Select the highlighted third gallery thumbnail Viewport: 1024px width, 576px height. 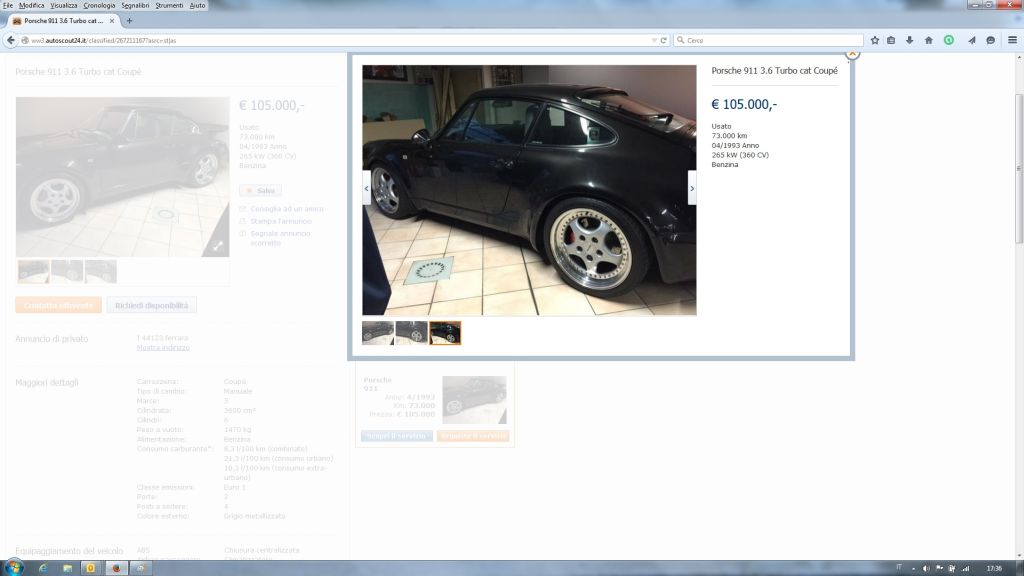pos(445,332)
